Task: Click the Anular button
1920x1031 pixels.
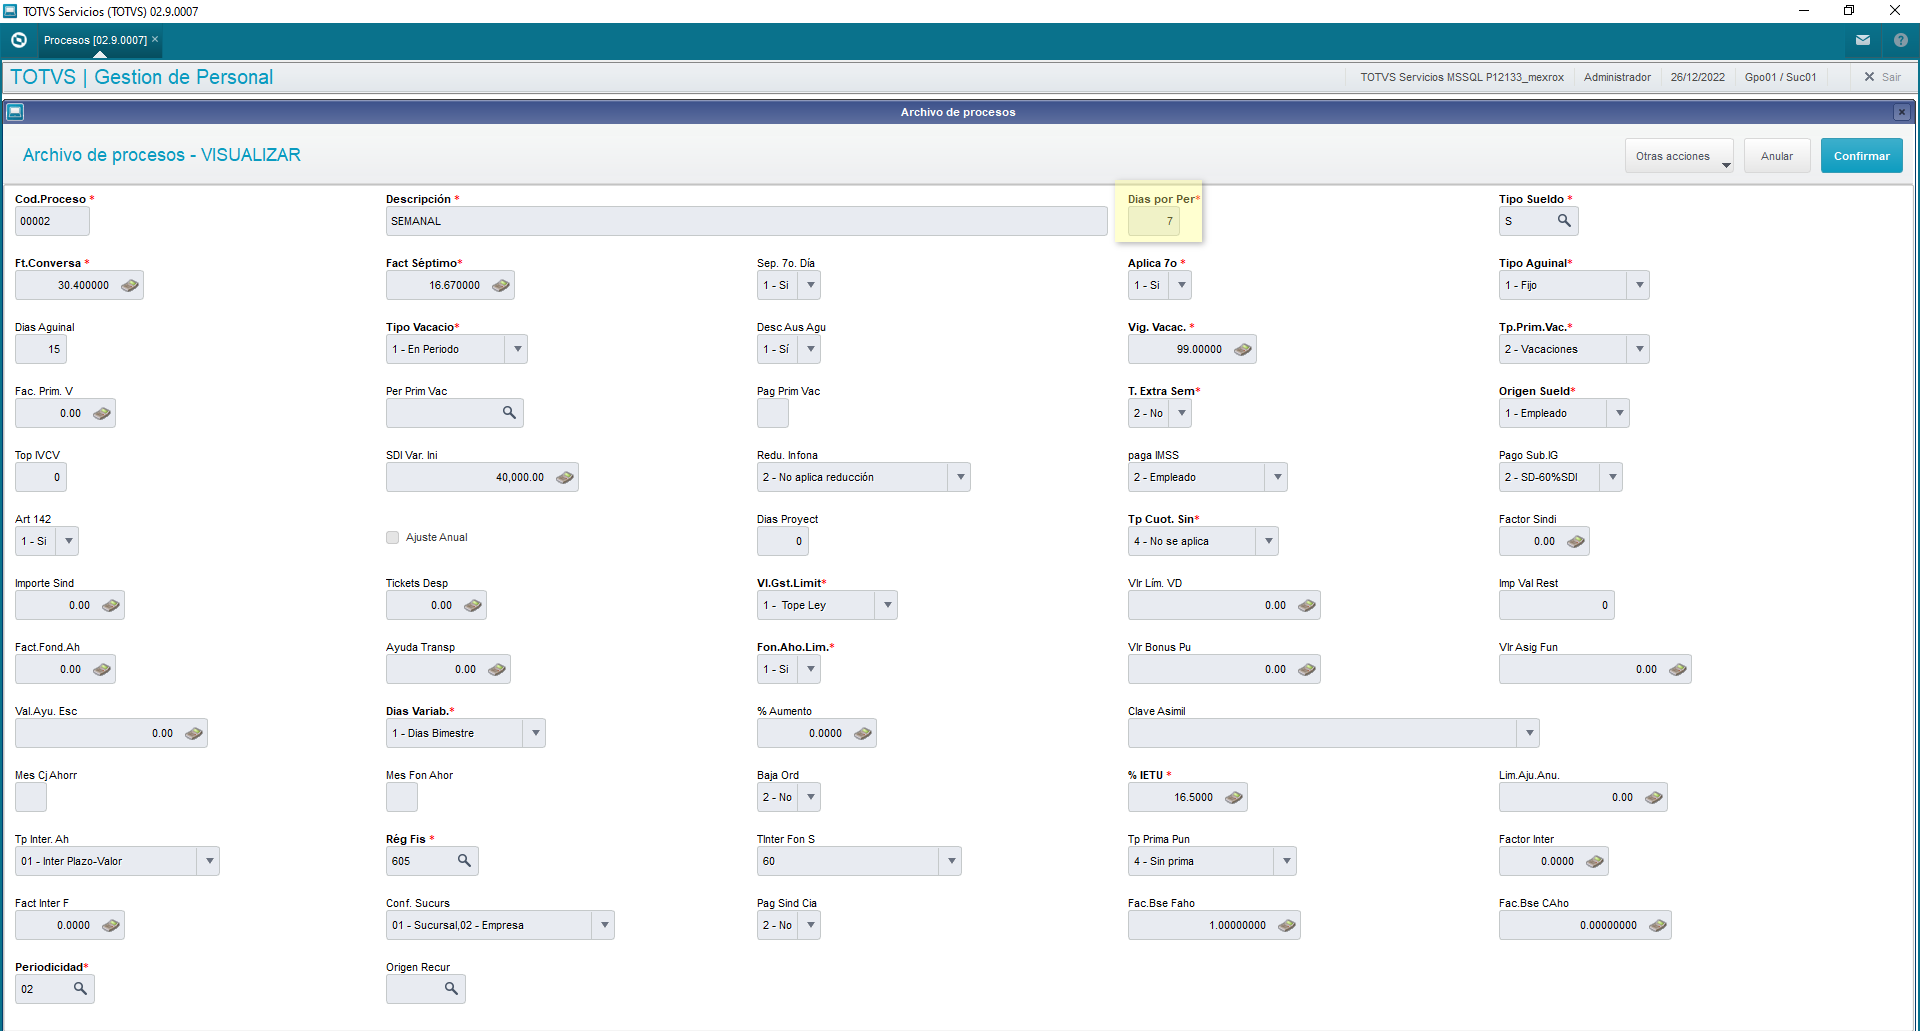Action: click(1777, 156)
